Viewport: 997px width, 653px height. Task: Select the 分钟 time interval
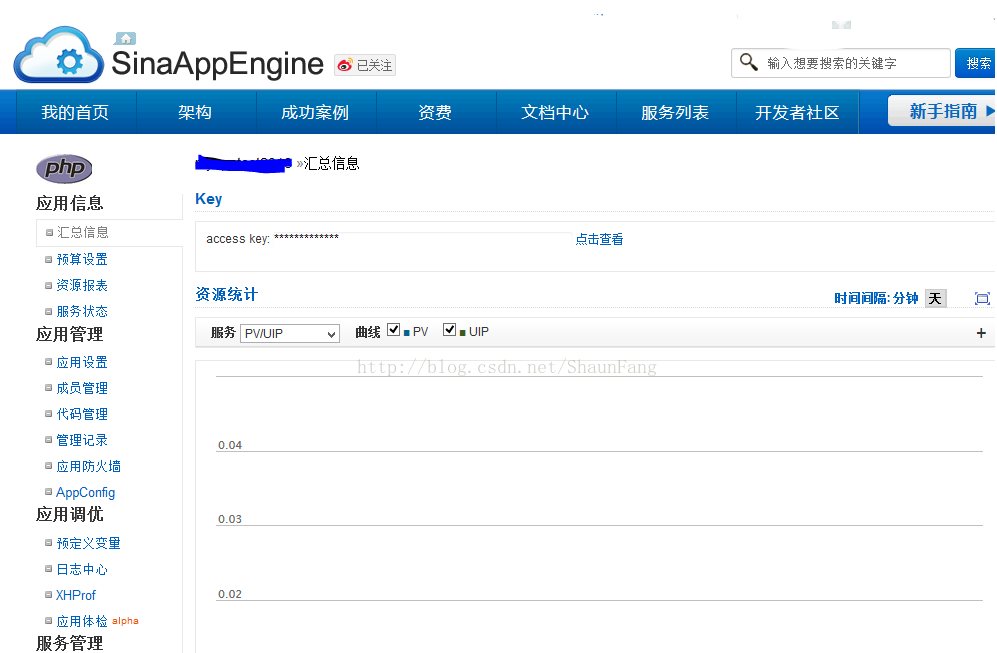tap(905, 298)
